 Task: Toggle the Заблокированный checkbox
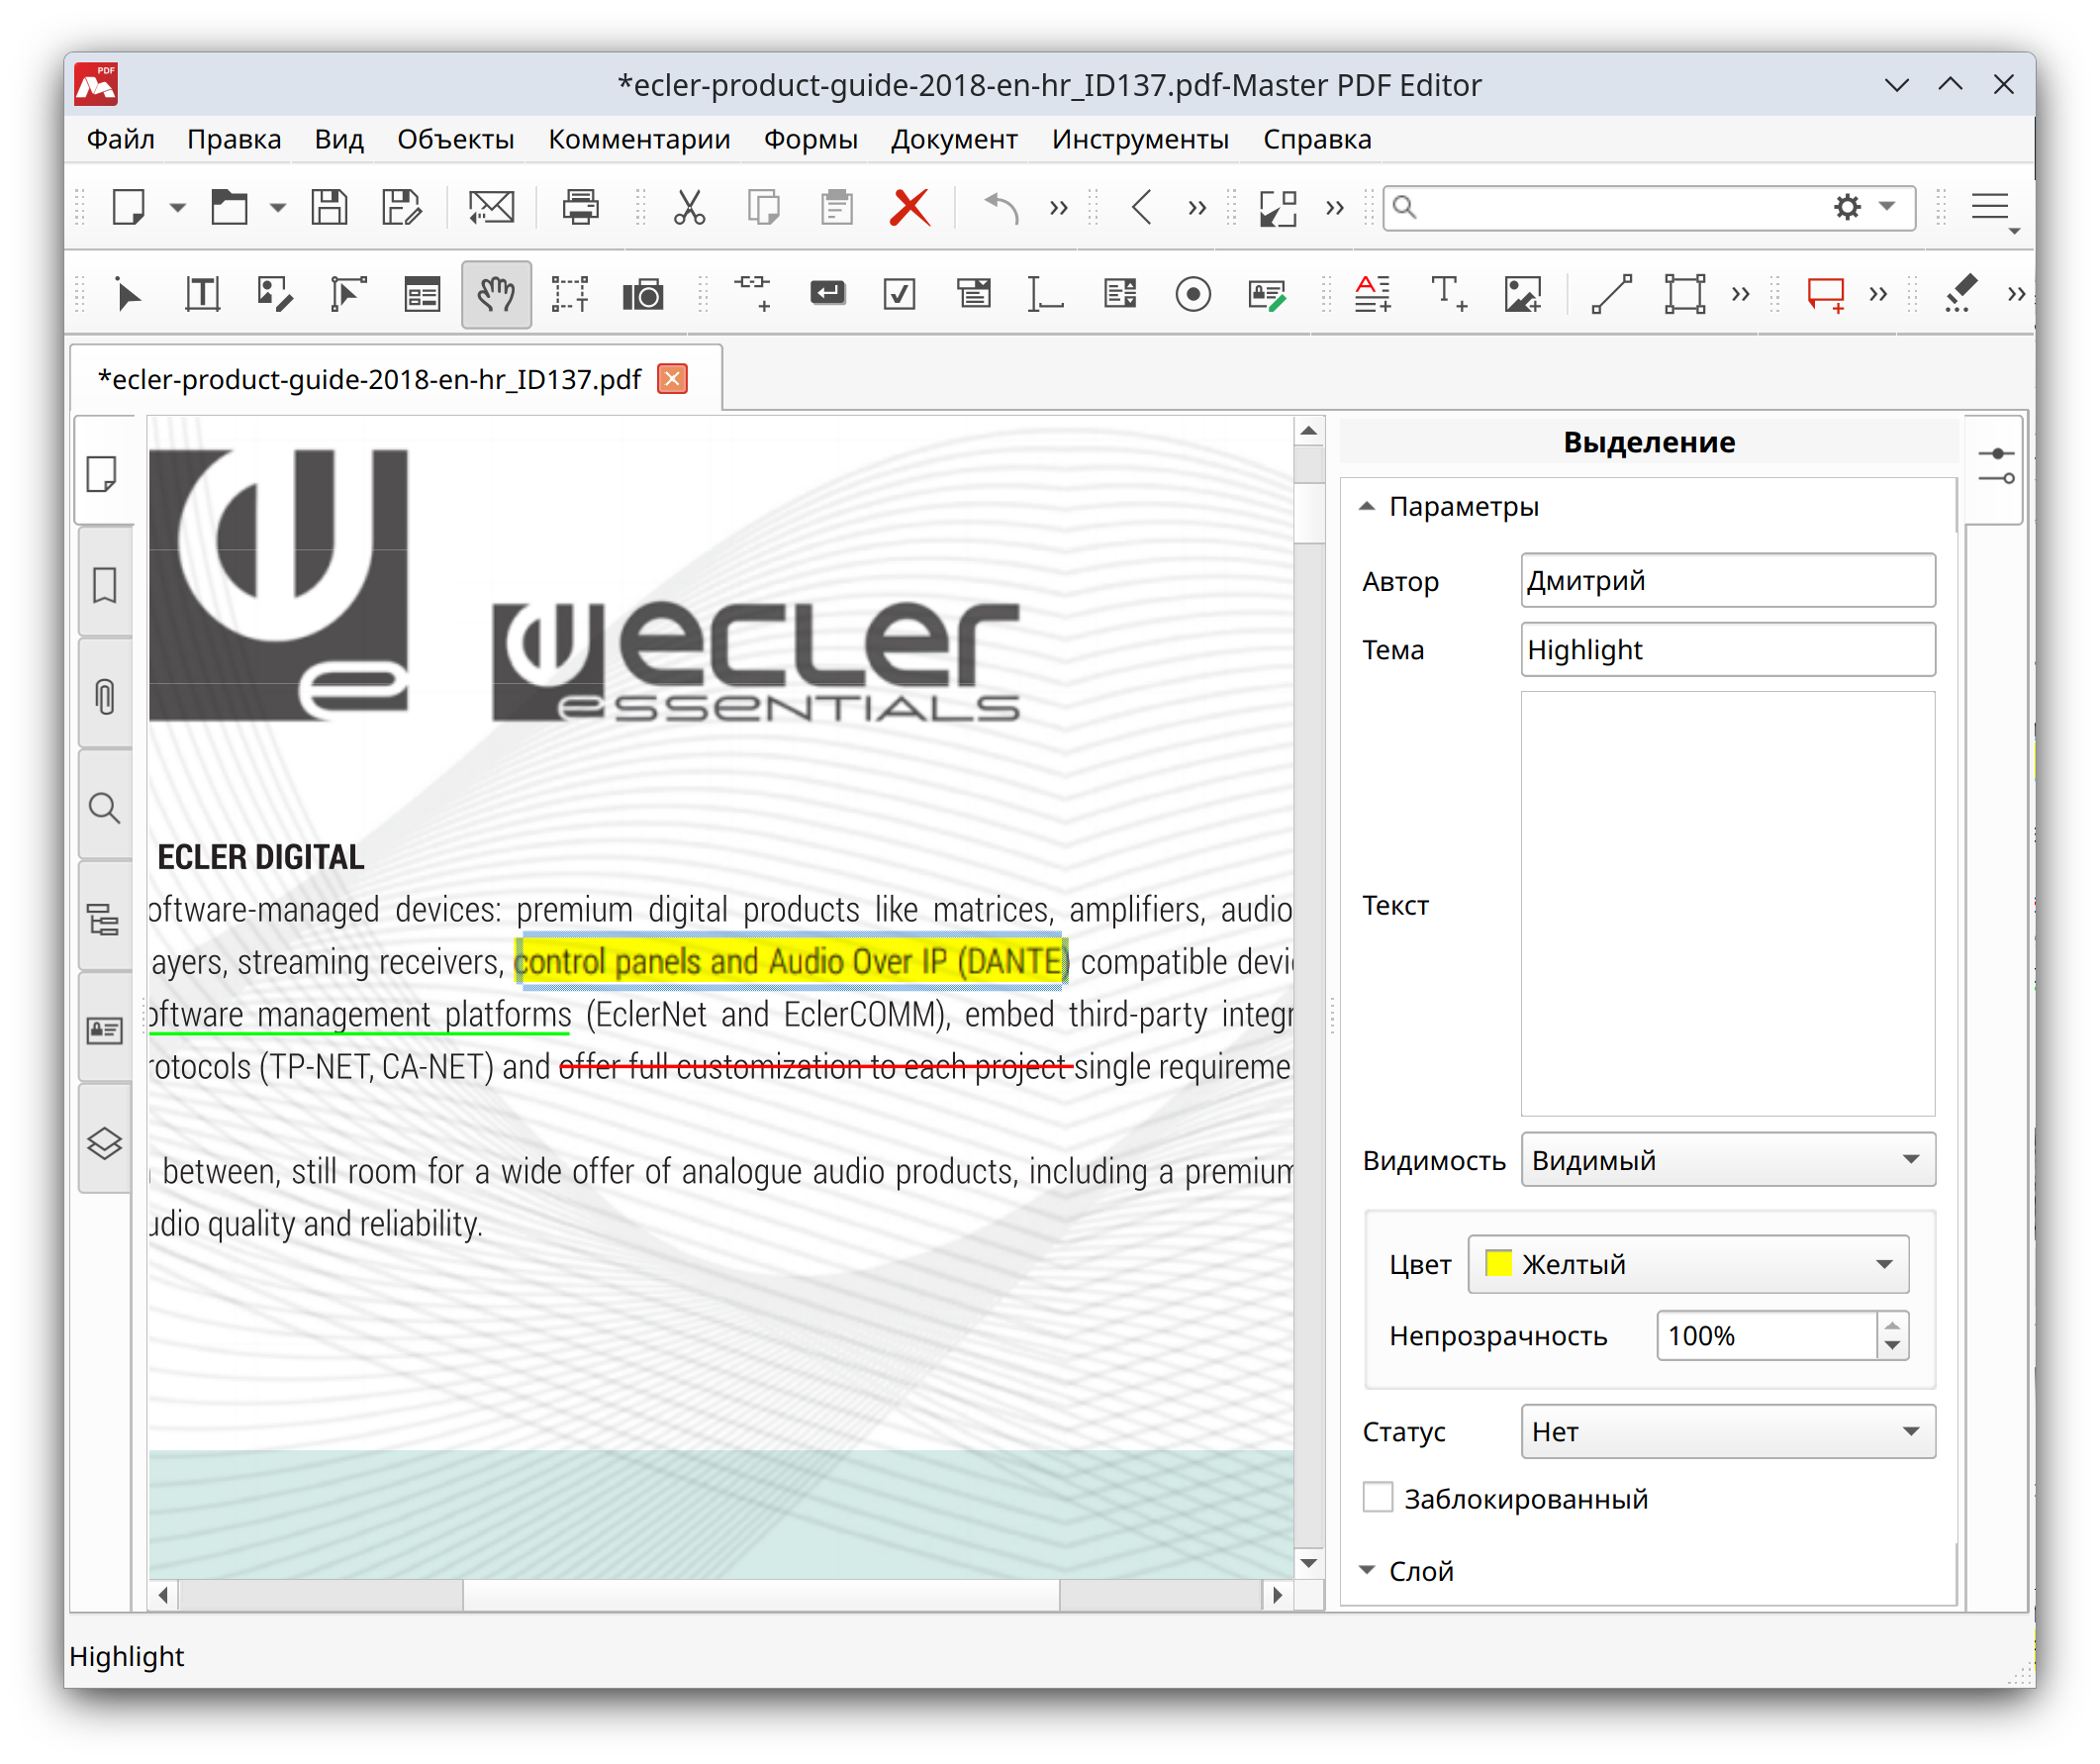(x=1378, y=1498)
